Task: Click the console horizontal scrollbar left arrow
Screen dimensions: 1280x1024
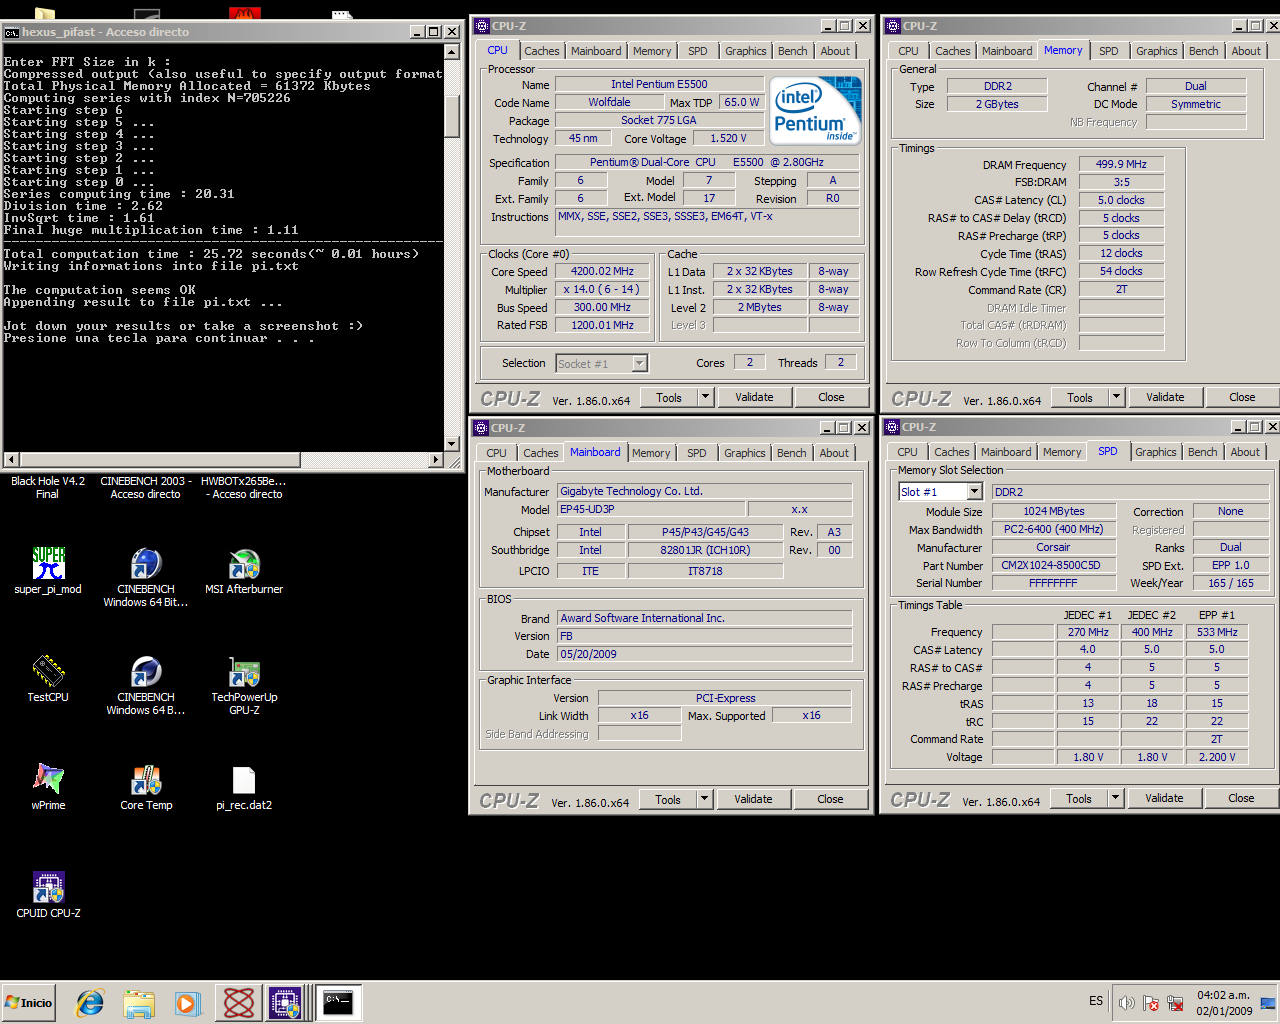Action: 11,460
